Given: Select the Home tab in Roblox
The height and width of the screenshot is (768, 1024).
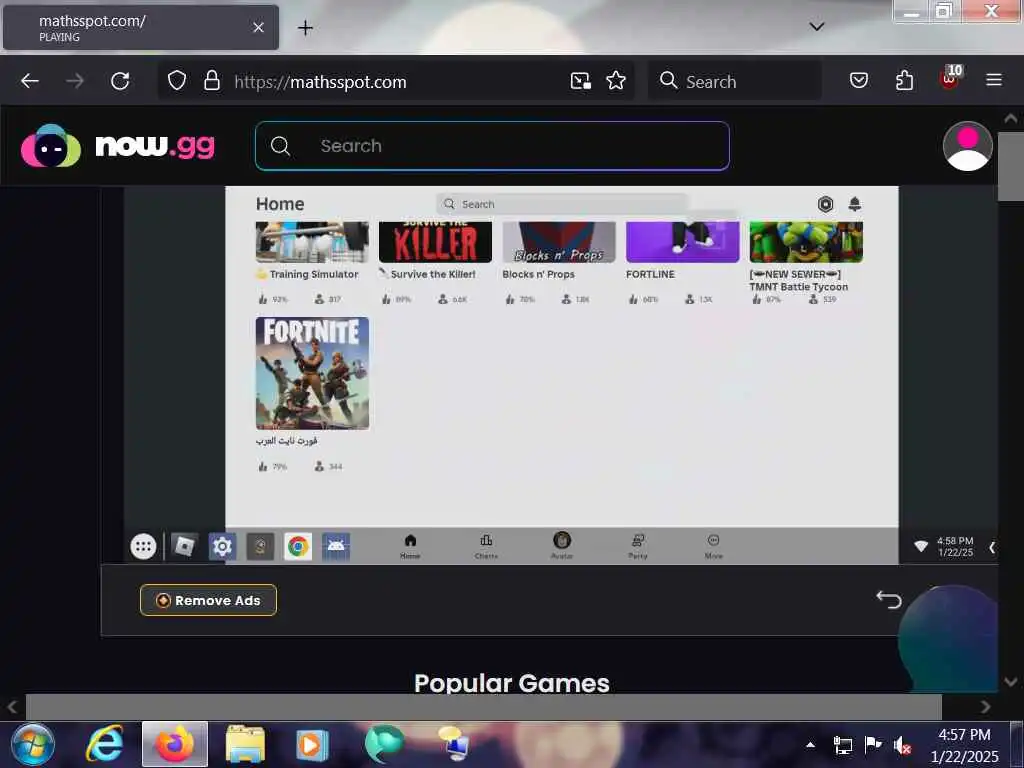Looking at the screenshot, I should click(x=410, y=546).
